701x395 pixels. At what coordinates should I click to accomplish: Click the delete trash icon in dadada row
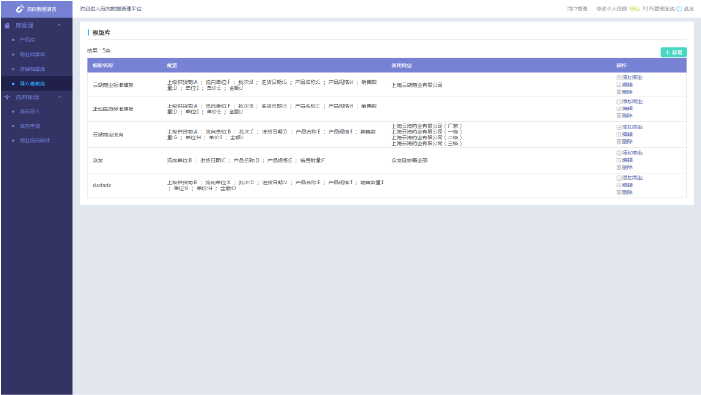pos(619,192)
